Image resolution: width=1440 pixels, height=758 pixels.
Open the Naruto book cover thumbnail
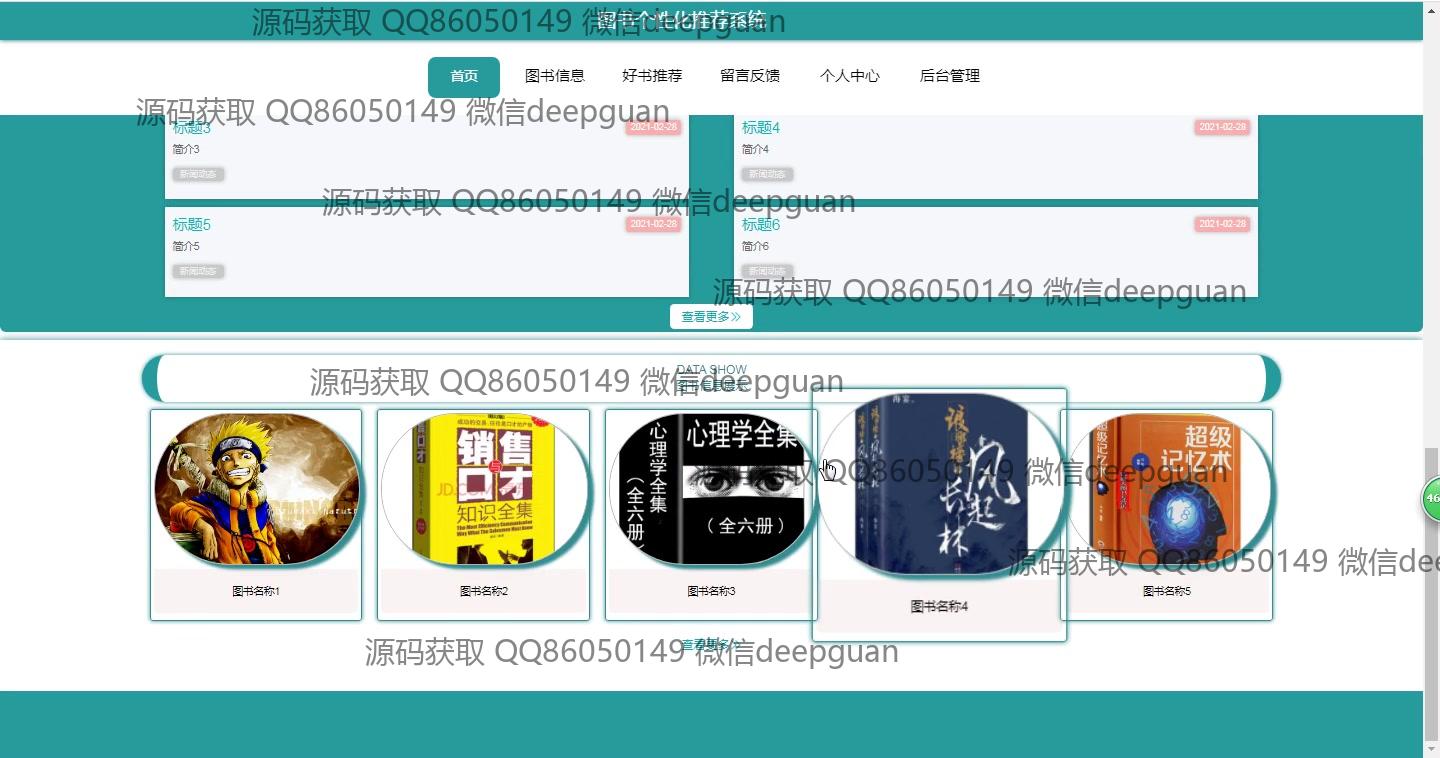[x=256, y=490]
